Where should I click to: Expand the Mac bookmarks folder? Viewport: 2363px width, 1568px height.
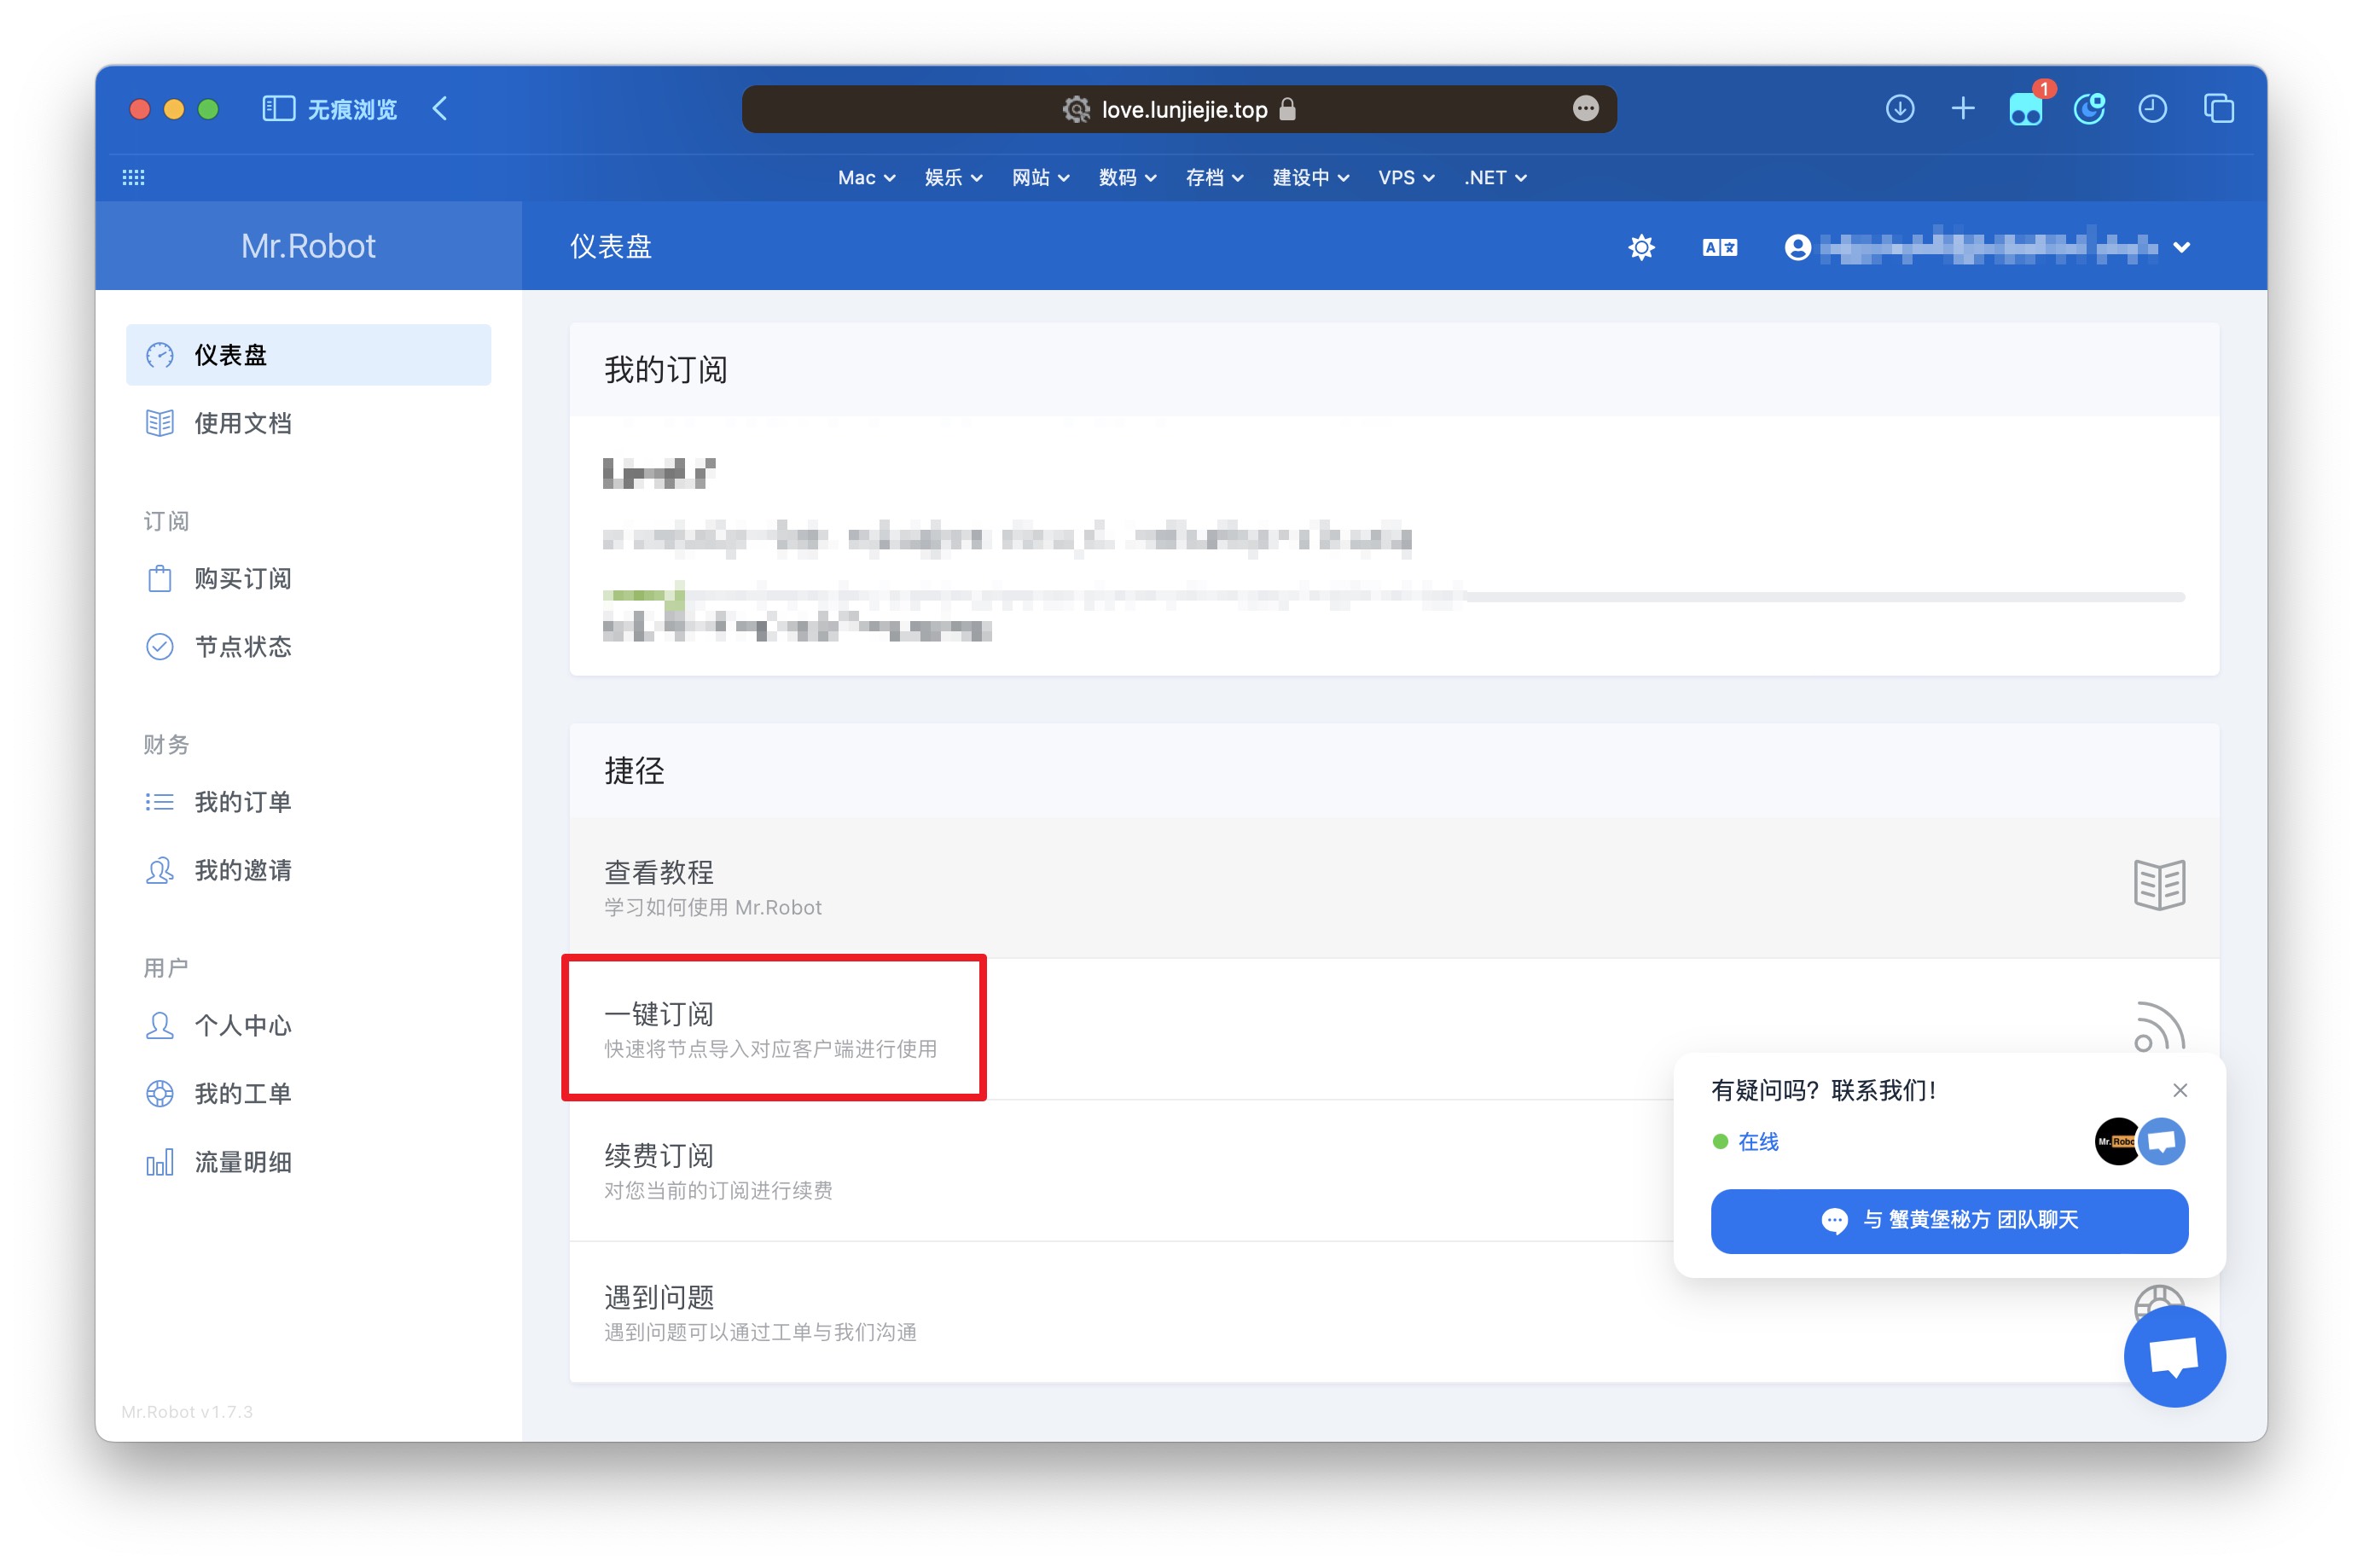(865, 178)
